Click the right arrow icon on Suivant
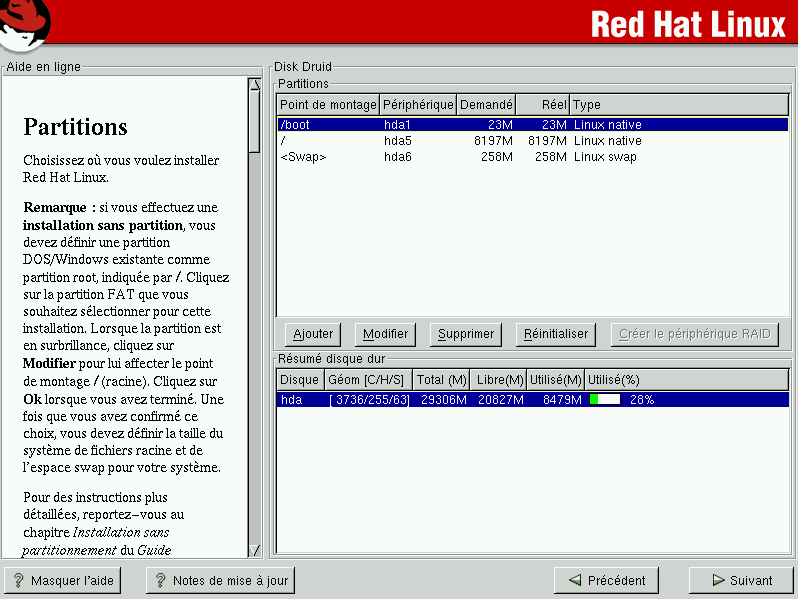Image resolution: width=798 pixels, height=599 pixels. click(x=718, y=580)
